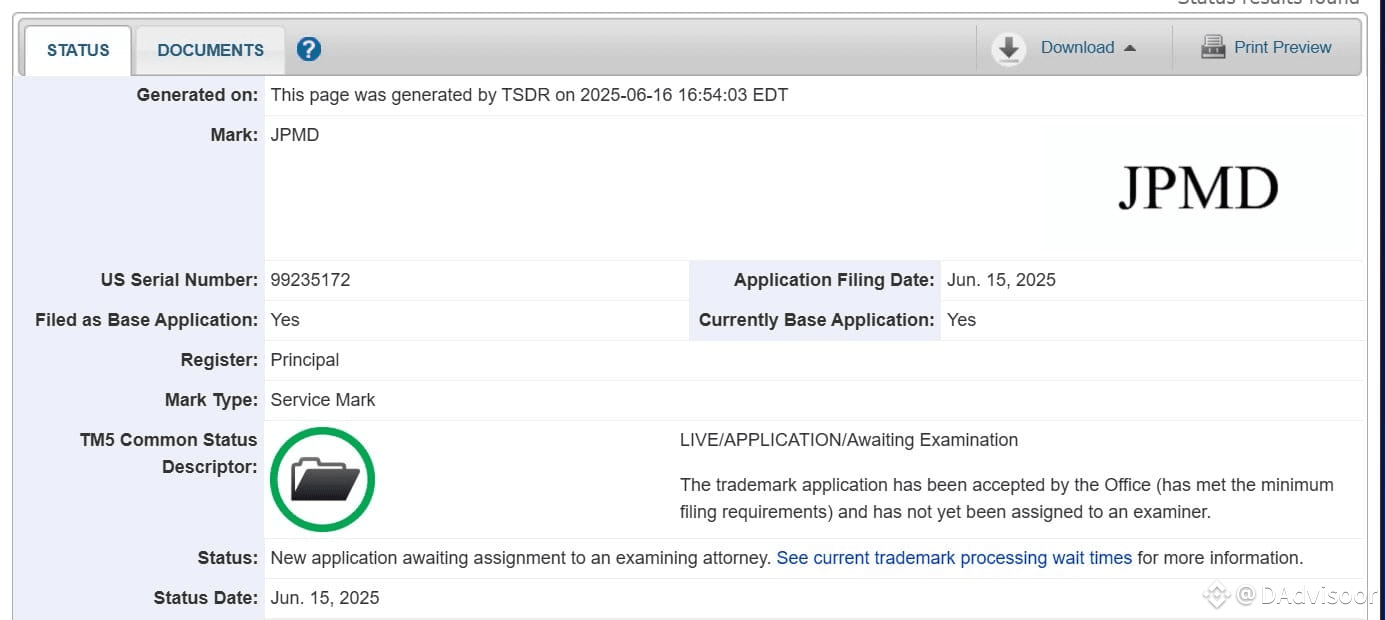
Task: Click the green folder status descriptor icon
Action: [322, 479]
